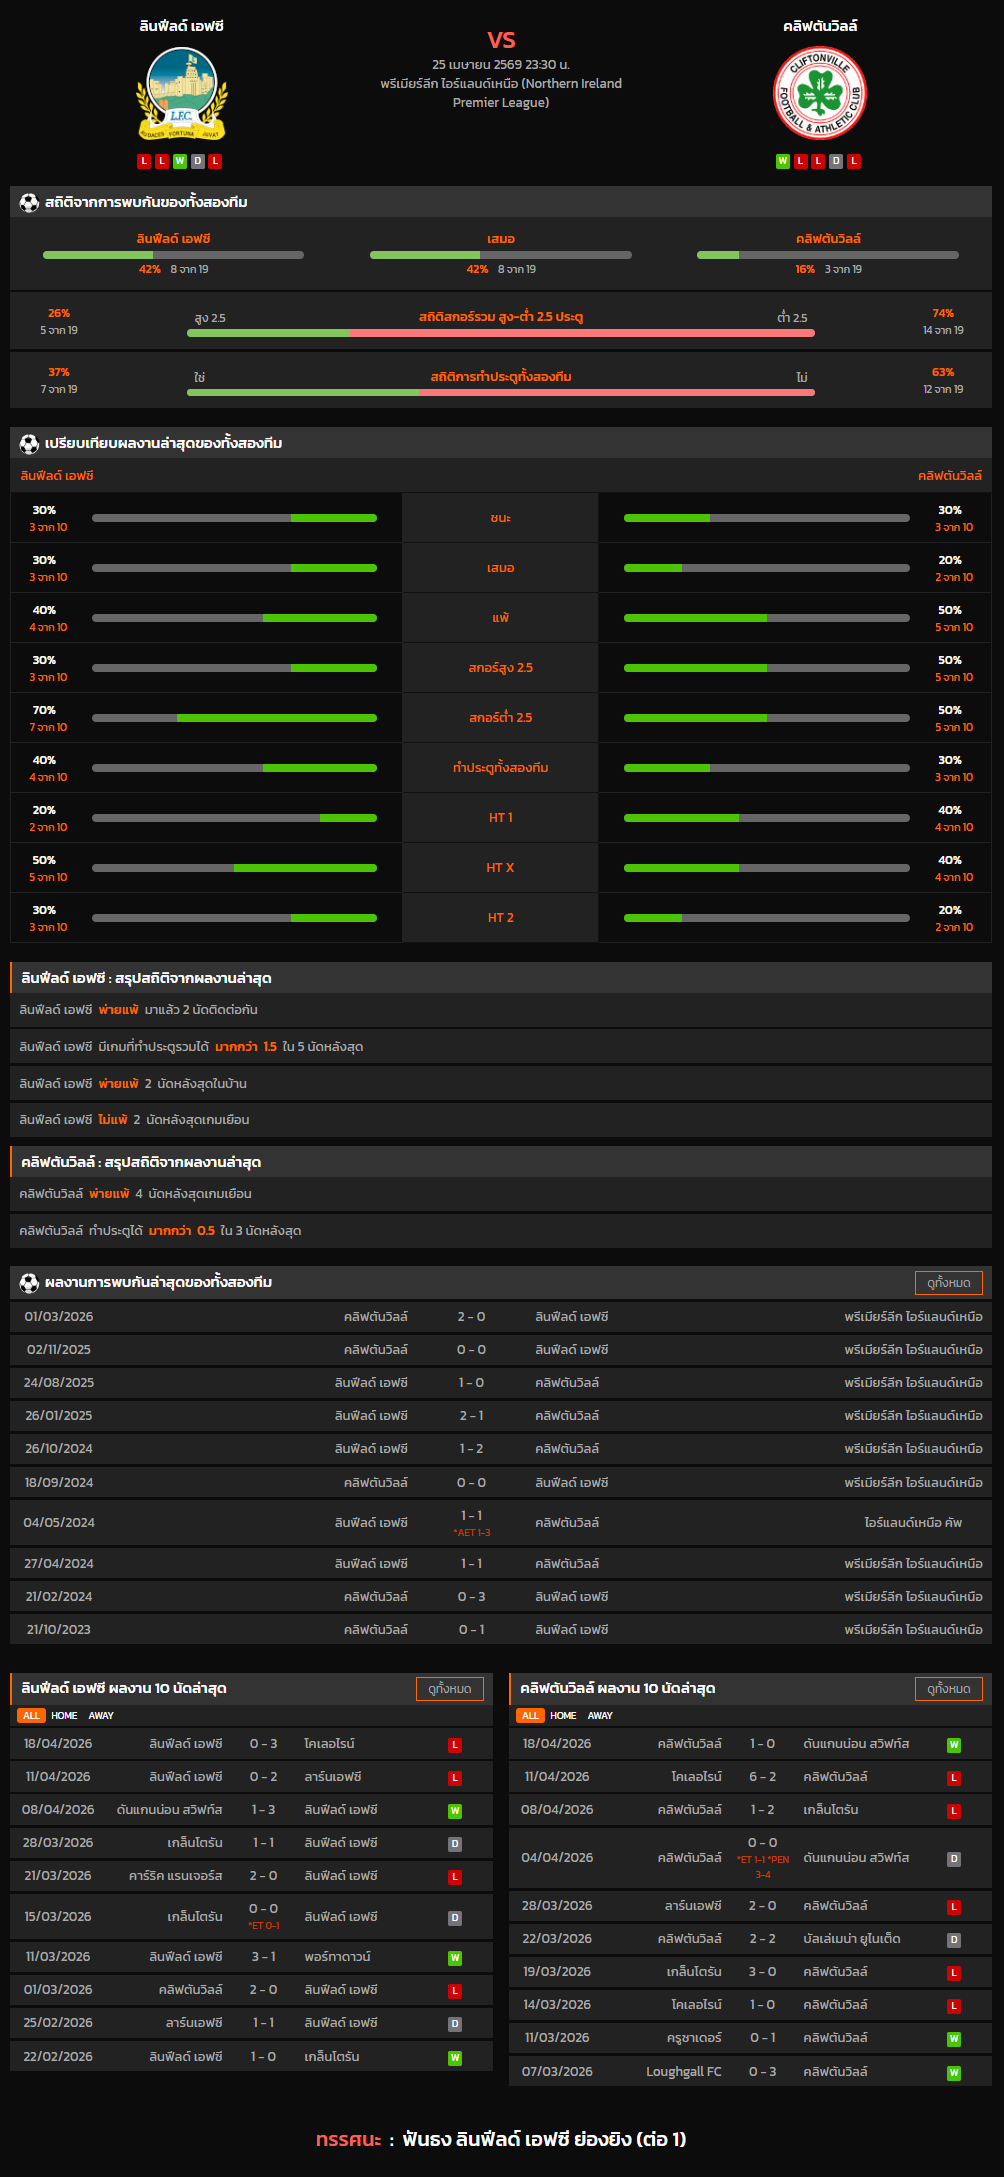Click the Linfield win percentage bar in head-to-head
The width and height of the screenshot is (1004, 2177).
point(173,255)
